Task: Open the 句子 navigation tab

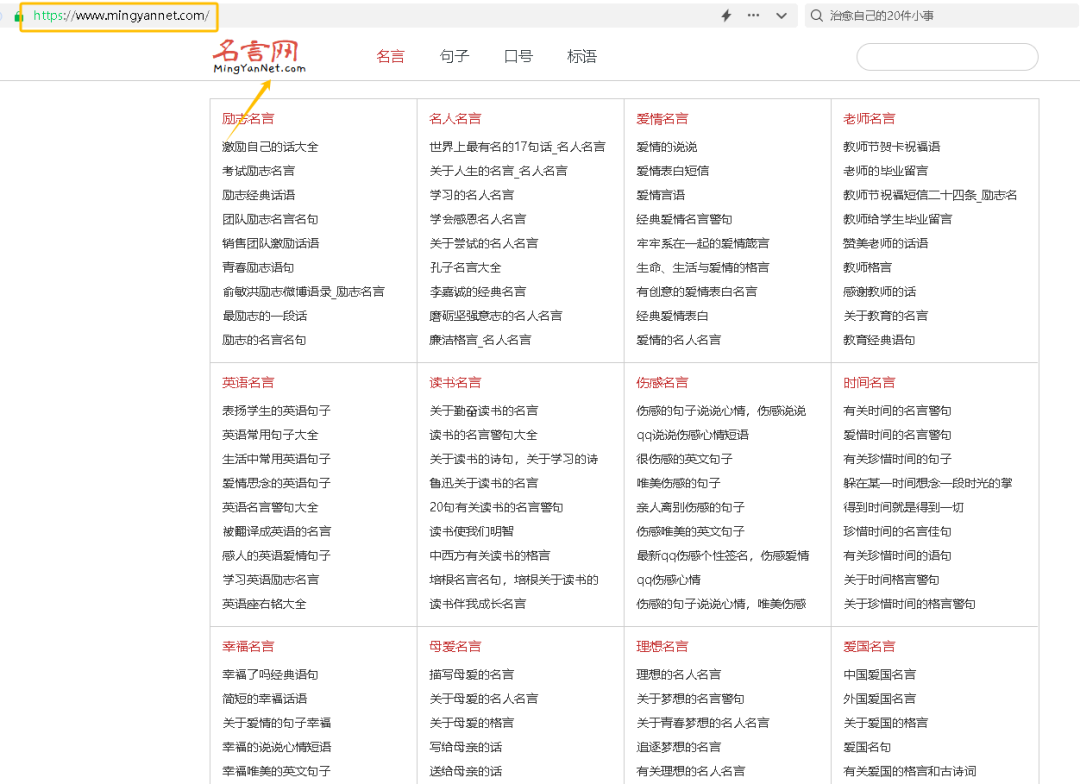Action: (x=455, y=56)
